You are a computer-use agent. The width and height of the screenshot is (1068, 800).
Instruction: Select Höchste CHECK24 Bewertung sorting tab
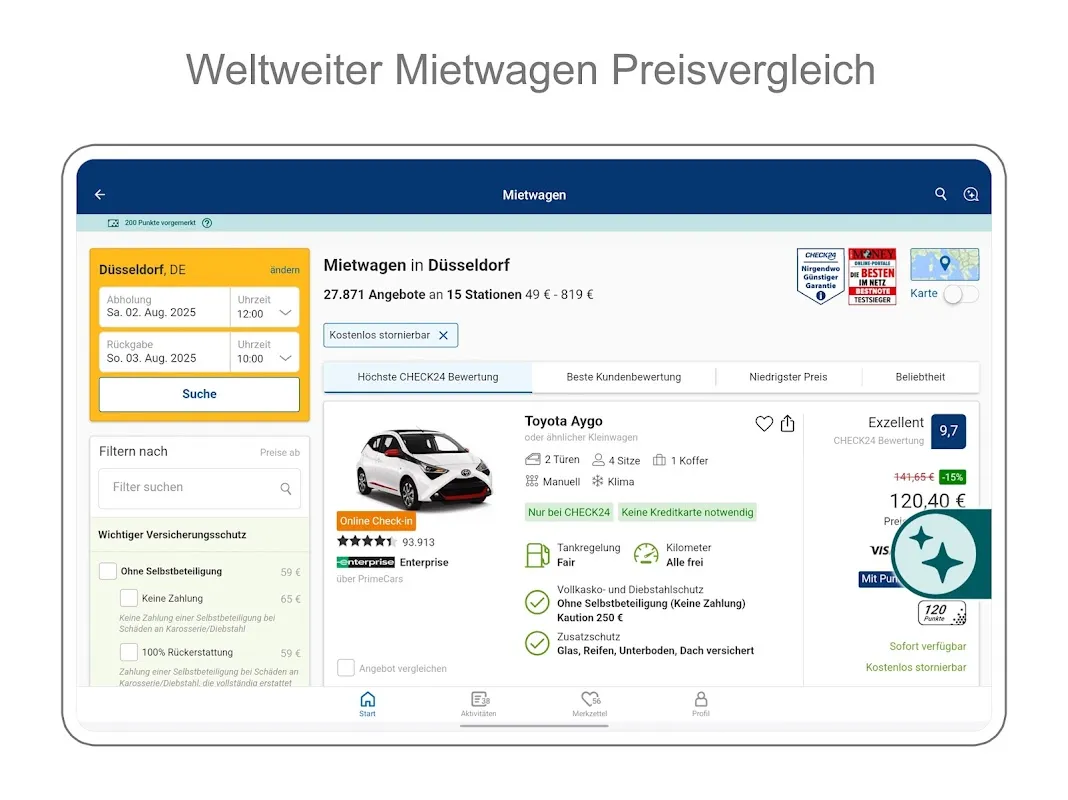428,377
